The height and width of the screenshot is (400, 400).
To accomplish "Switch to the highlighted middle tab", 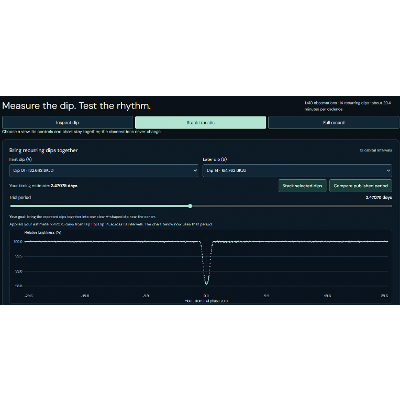I will point(201,123).
